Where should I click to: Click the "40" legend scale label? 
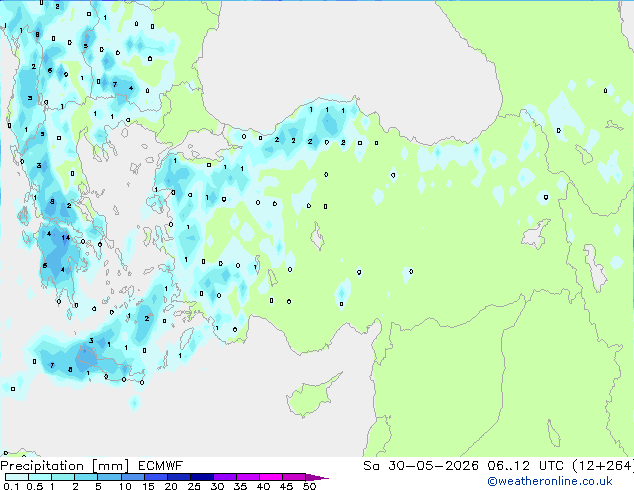(x=264, y=486)
